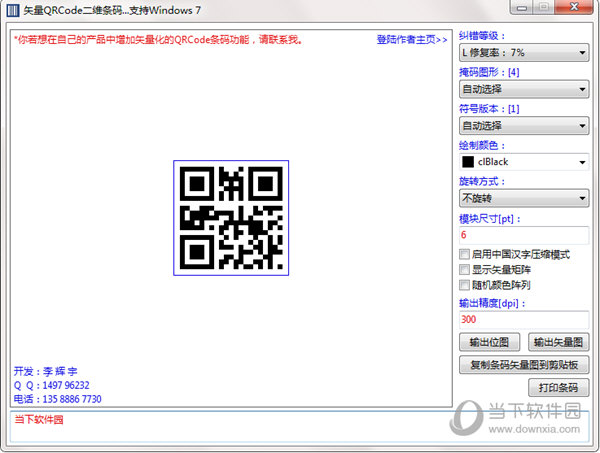The image size is (600, 453).
Task: Open the symbol version 符号版本 dropdown
Action: pyautogui.click(x=524, y=125)
